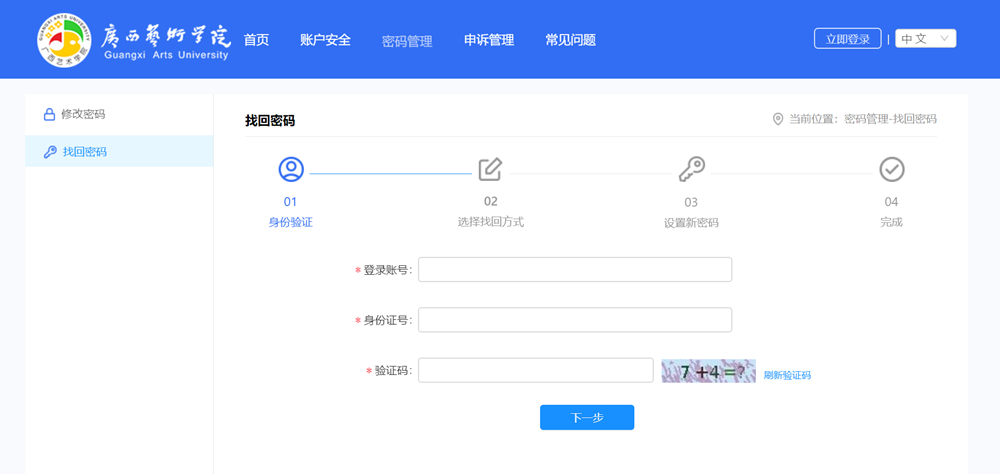Screen dimensions: 1000x474
Task: Click the lock icon beside 修改密码
Action: point(48,114)
